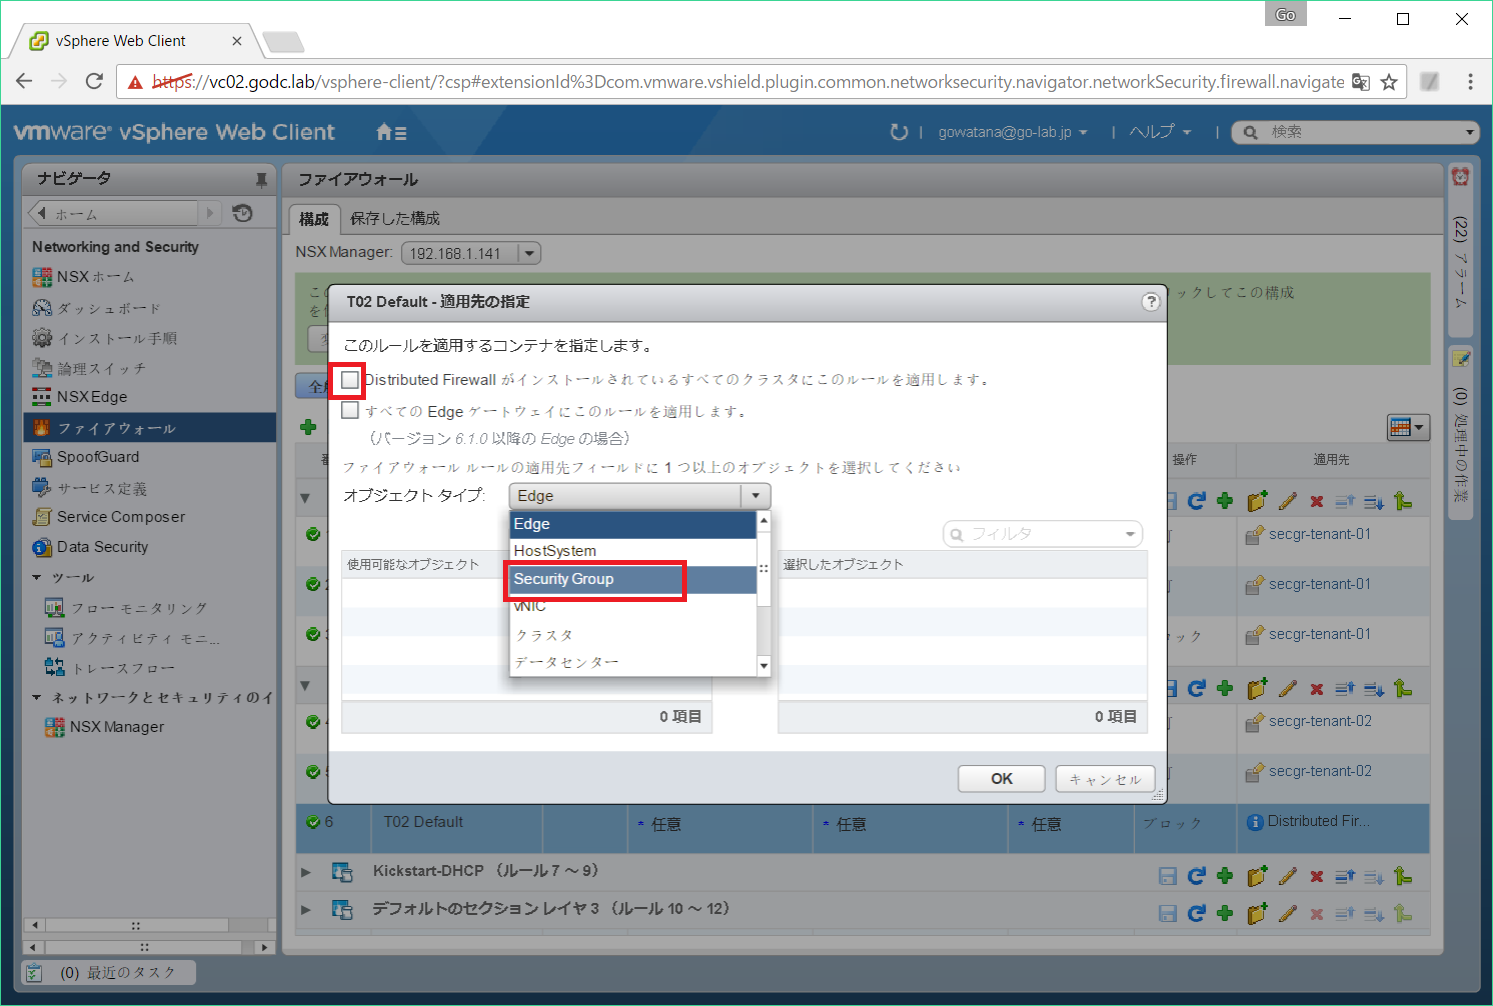Click the save icon on the Kickstart-DHCP row
The image size is (1493, 1006).
point(1167,876)
